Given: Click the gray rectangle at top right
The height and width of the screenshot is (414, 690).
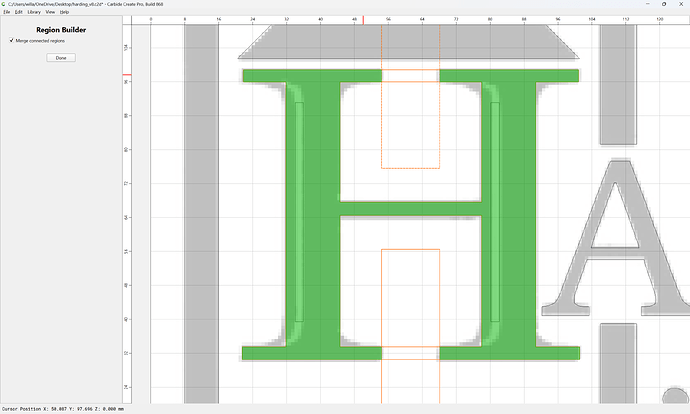Looking at the screenshot, I should pos(618,84).
